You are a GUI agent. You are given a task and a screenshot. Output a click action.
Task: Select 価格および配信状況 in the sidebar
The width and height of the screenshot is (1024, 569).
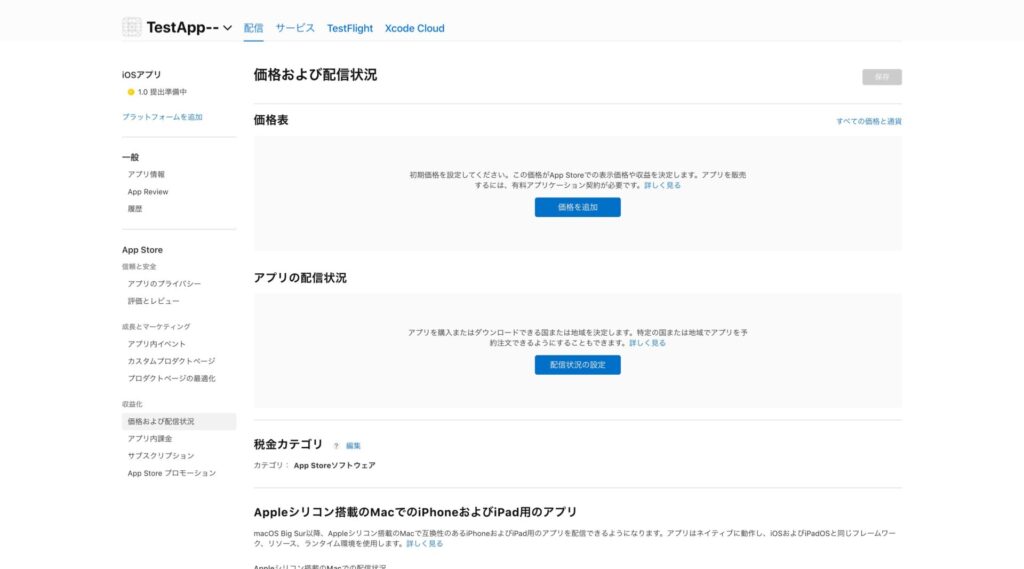(178, 421)
